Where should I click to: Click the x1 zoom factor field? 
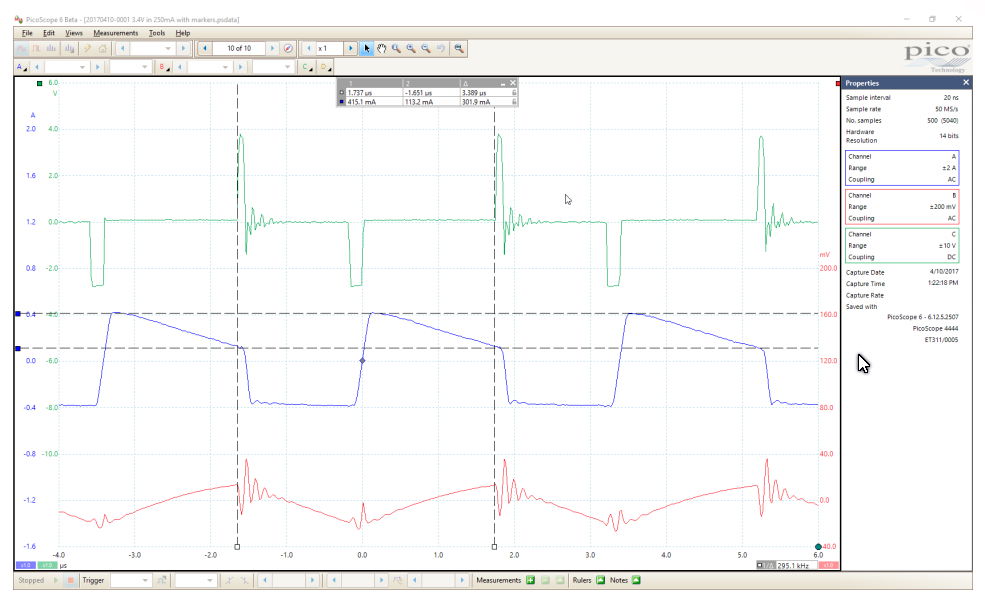coord(330,48)
